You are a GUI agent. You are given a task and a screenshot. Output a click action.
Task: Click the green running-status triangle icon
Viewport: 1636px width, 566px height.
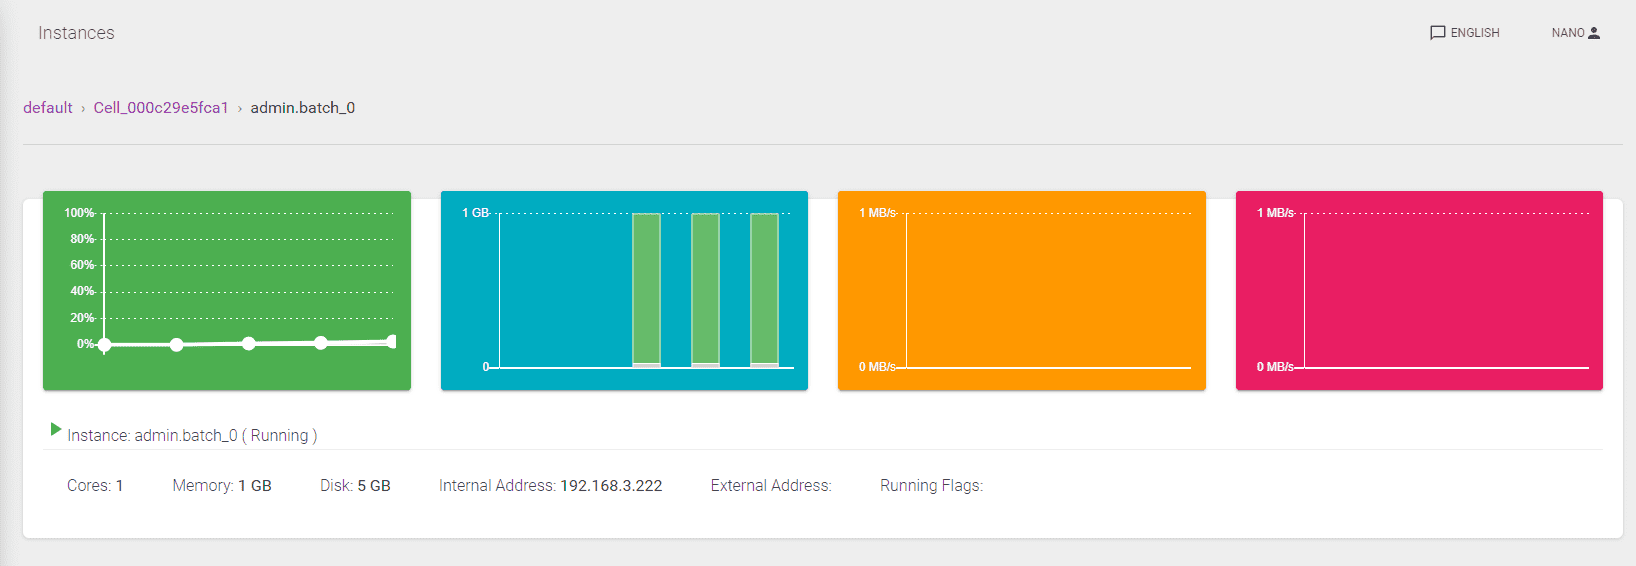tap(56, 429)
